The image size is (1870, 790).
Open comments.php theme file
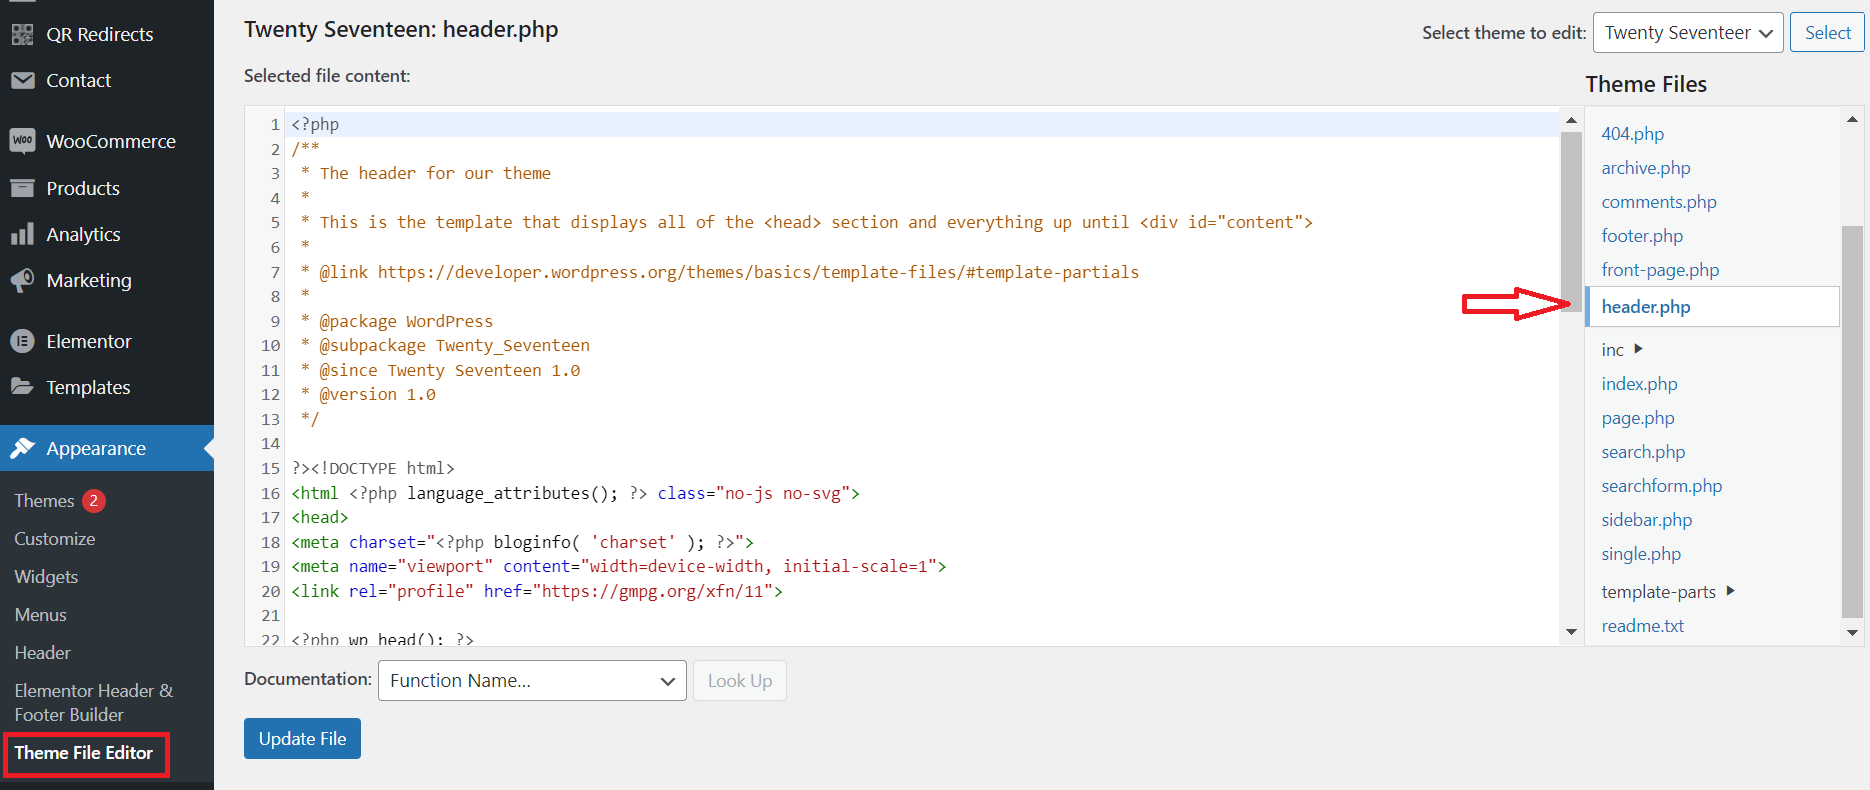(1659, 201)
